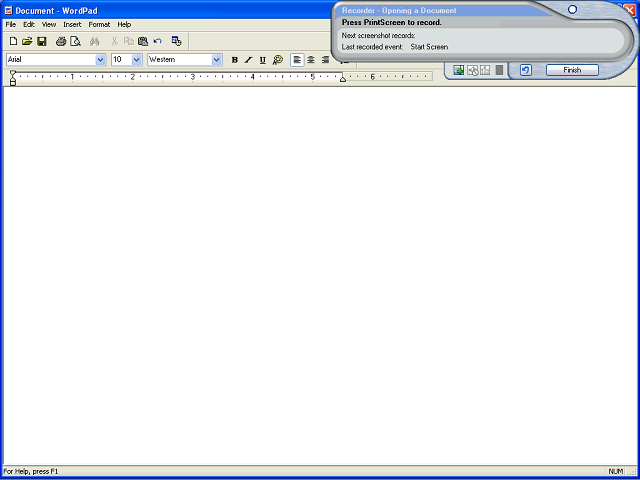This screenshot has width=640, height=480.
Task: Click the Recorder add screenshot icon
Action: [x=459, y=70]
